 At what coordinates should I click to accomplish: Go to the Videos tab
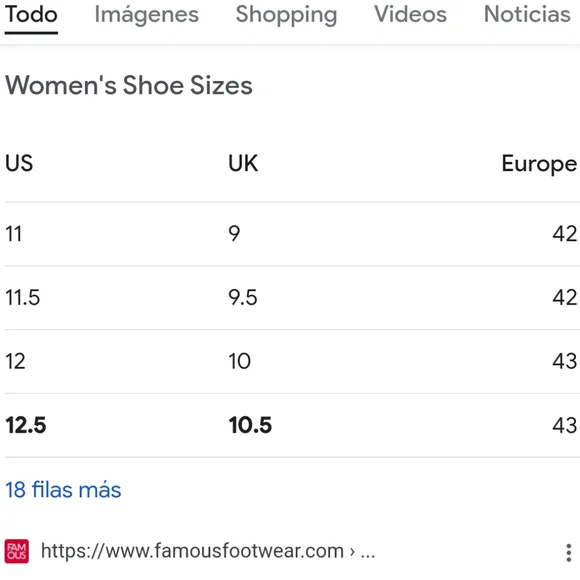(x=410, y=14)
